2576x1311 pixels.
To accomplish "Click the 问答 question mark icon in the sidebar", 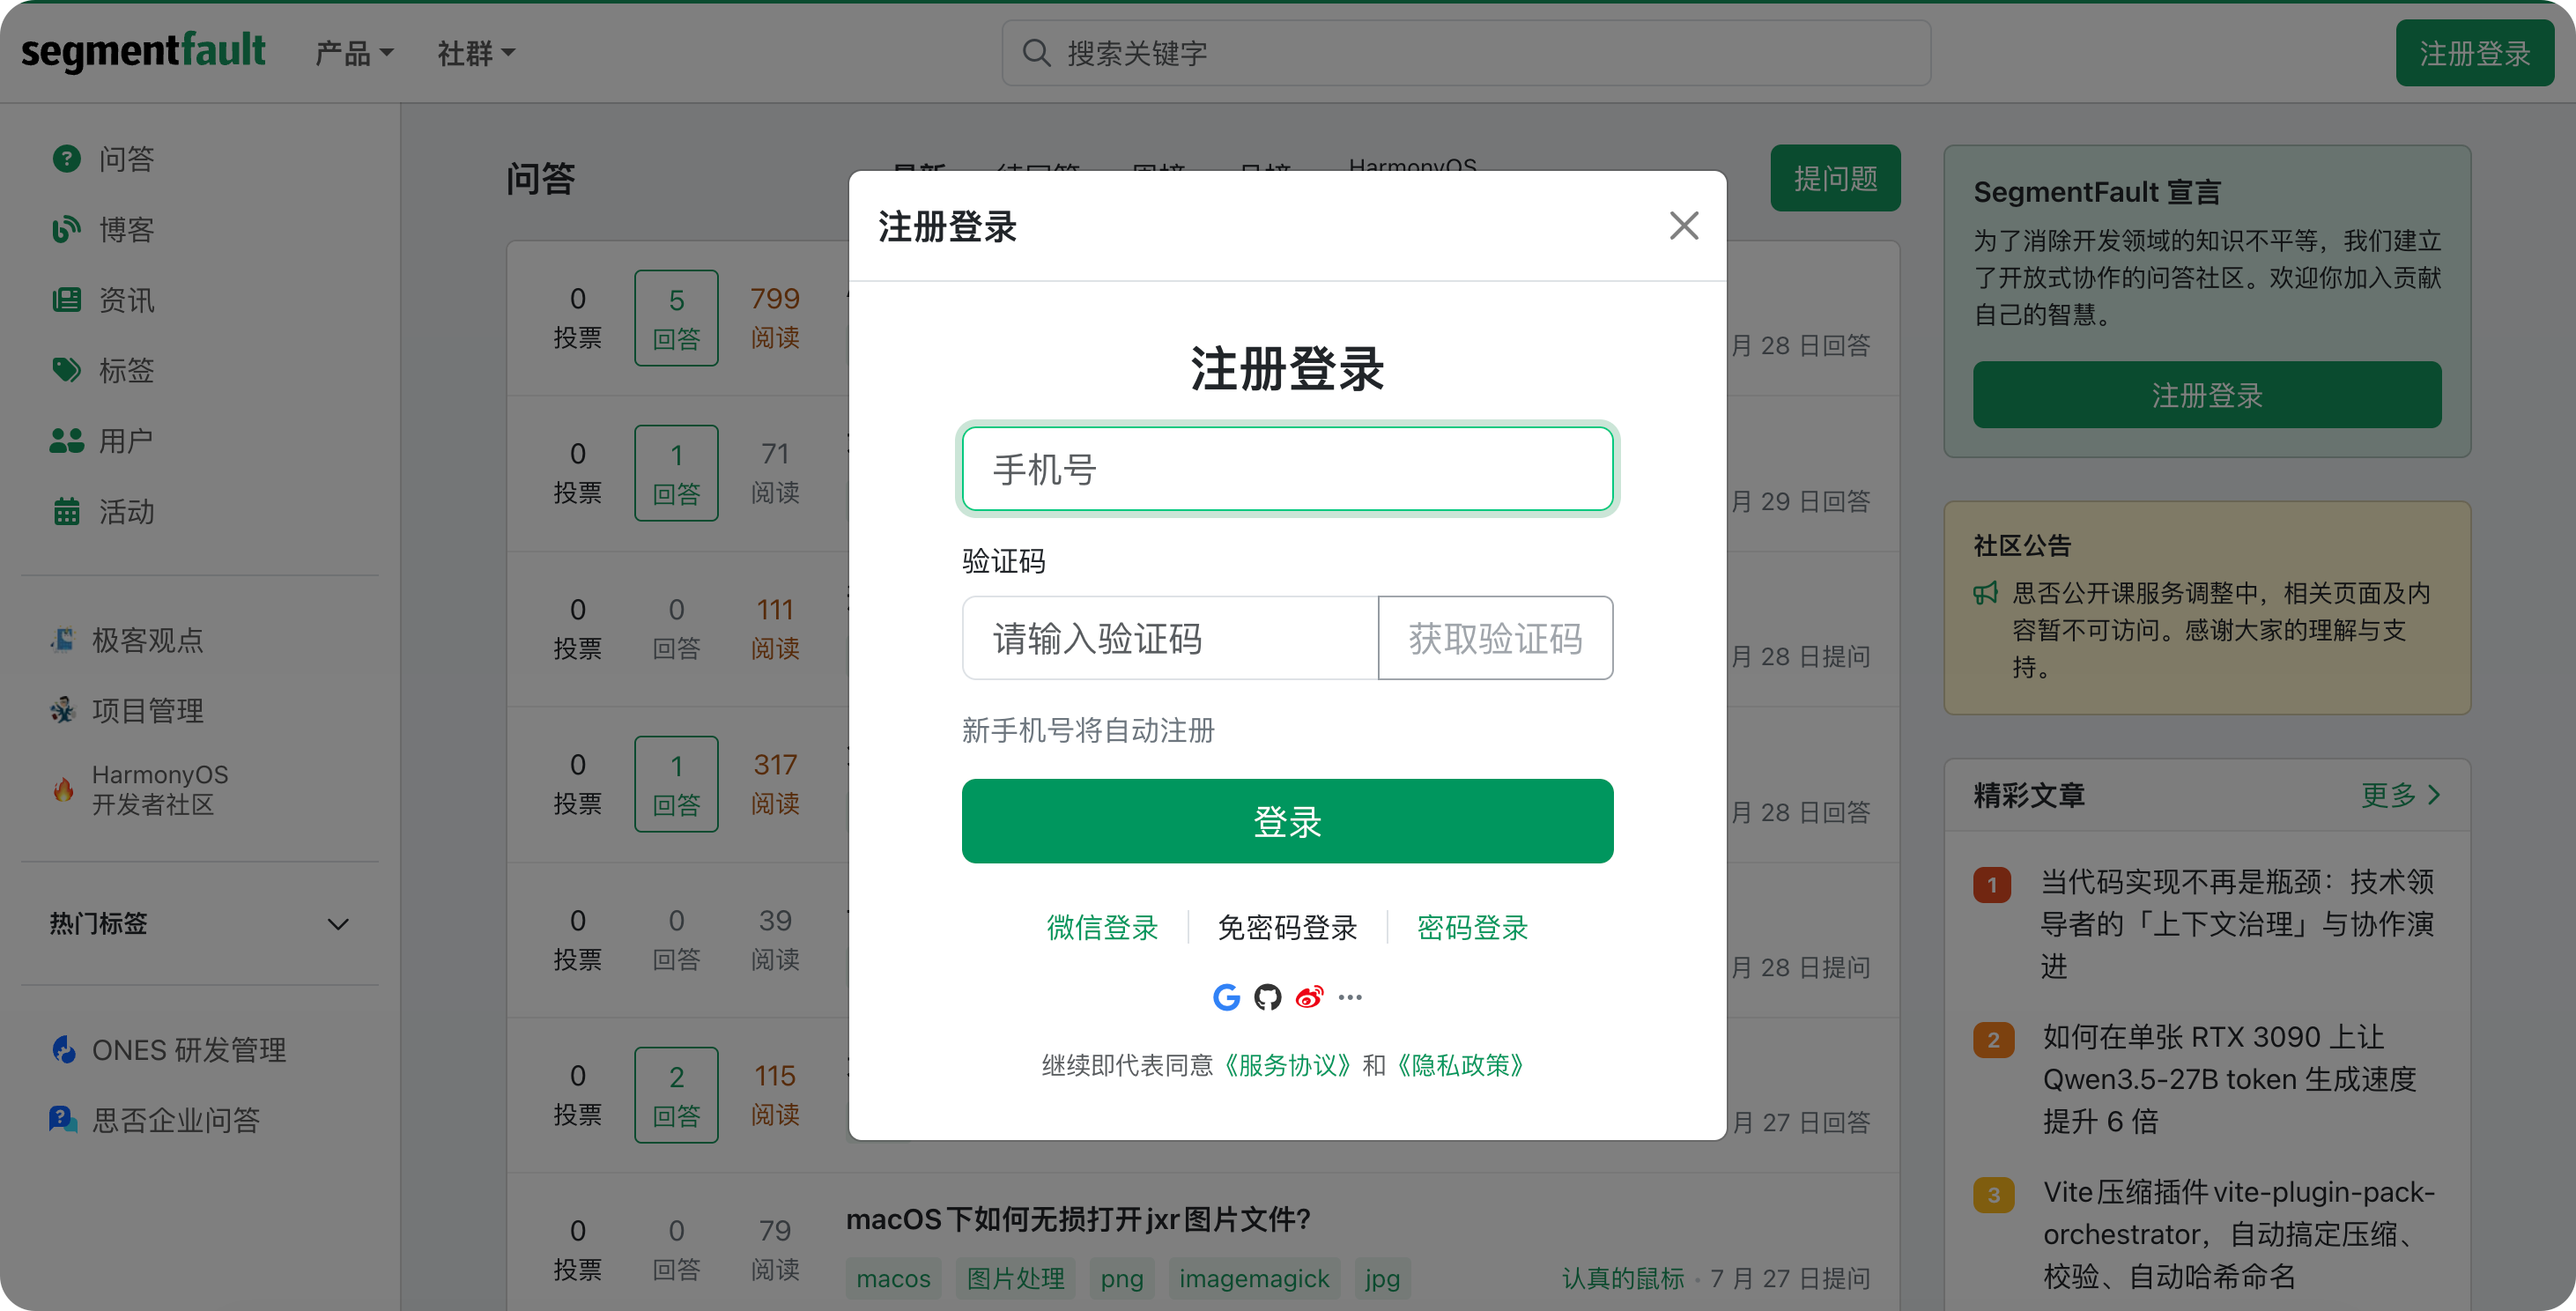I will pyautogui.click(x=66, y=159).
